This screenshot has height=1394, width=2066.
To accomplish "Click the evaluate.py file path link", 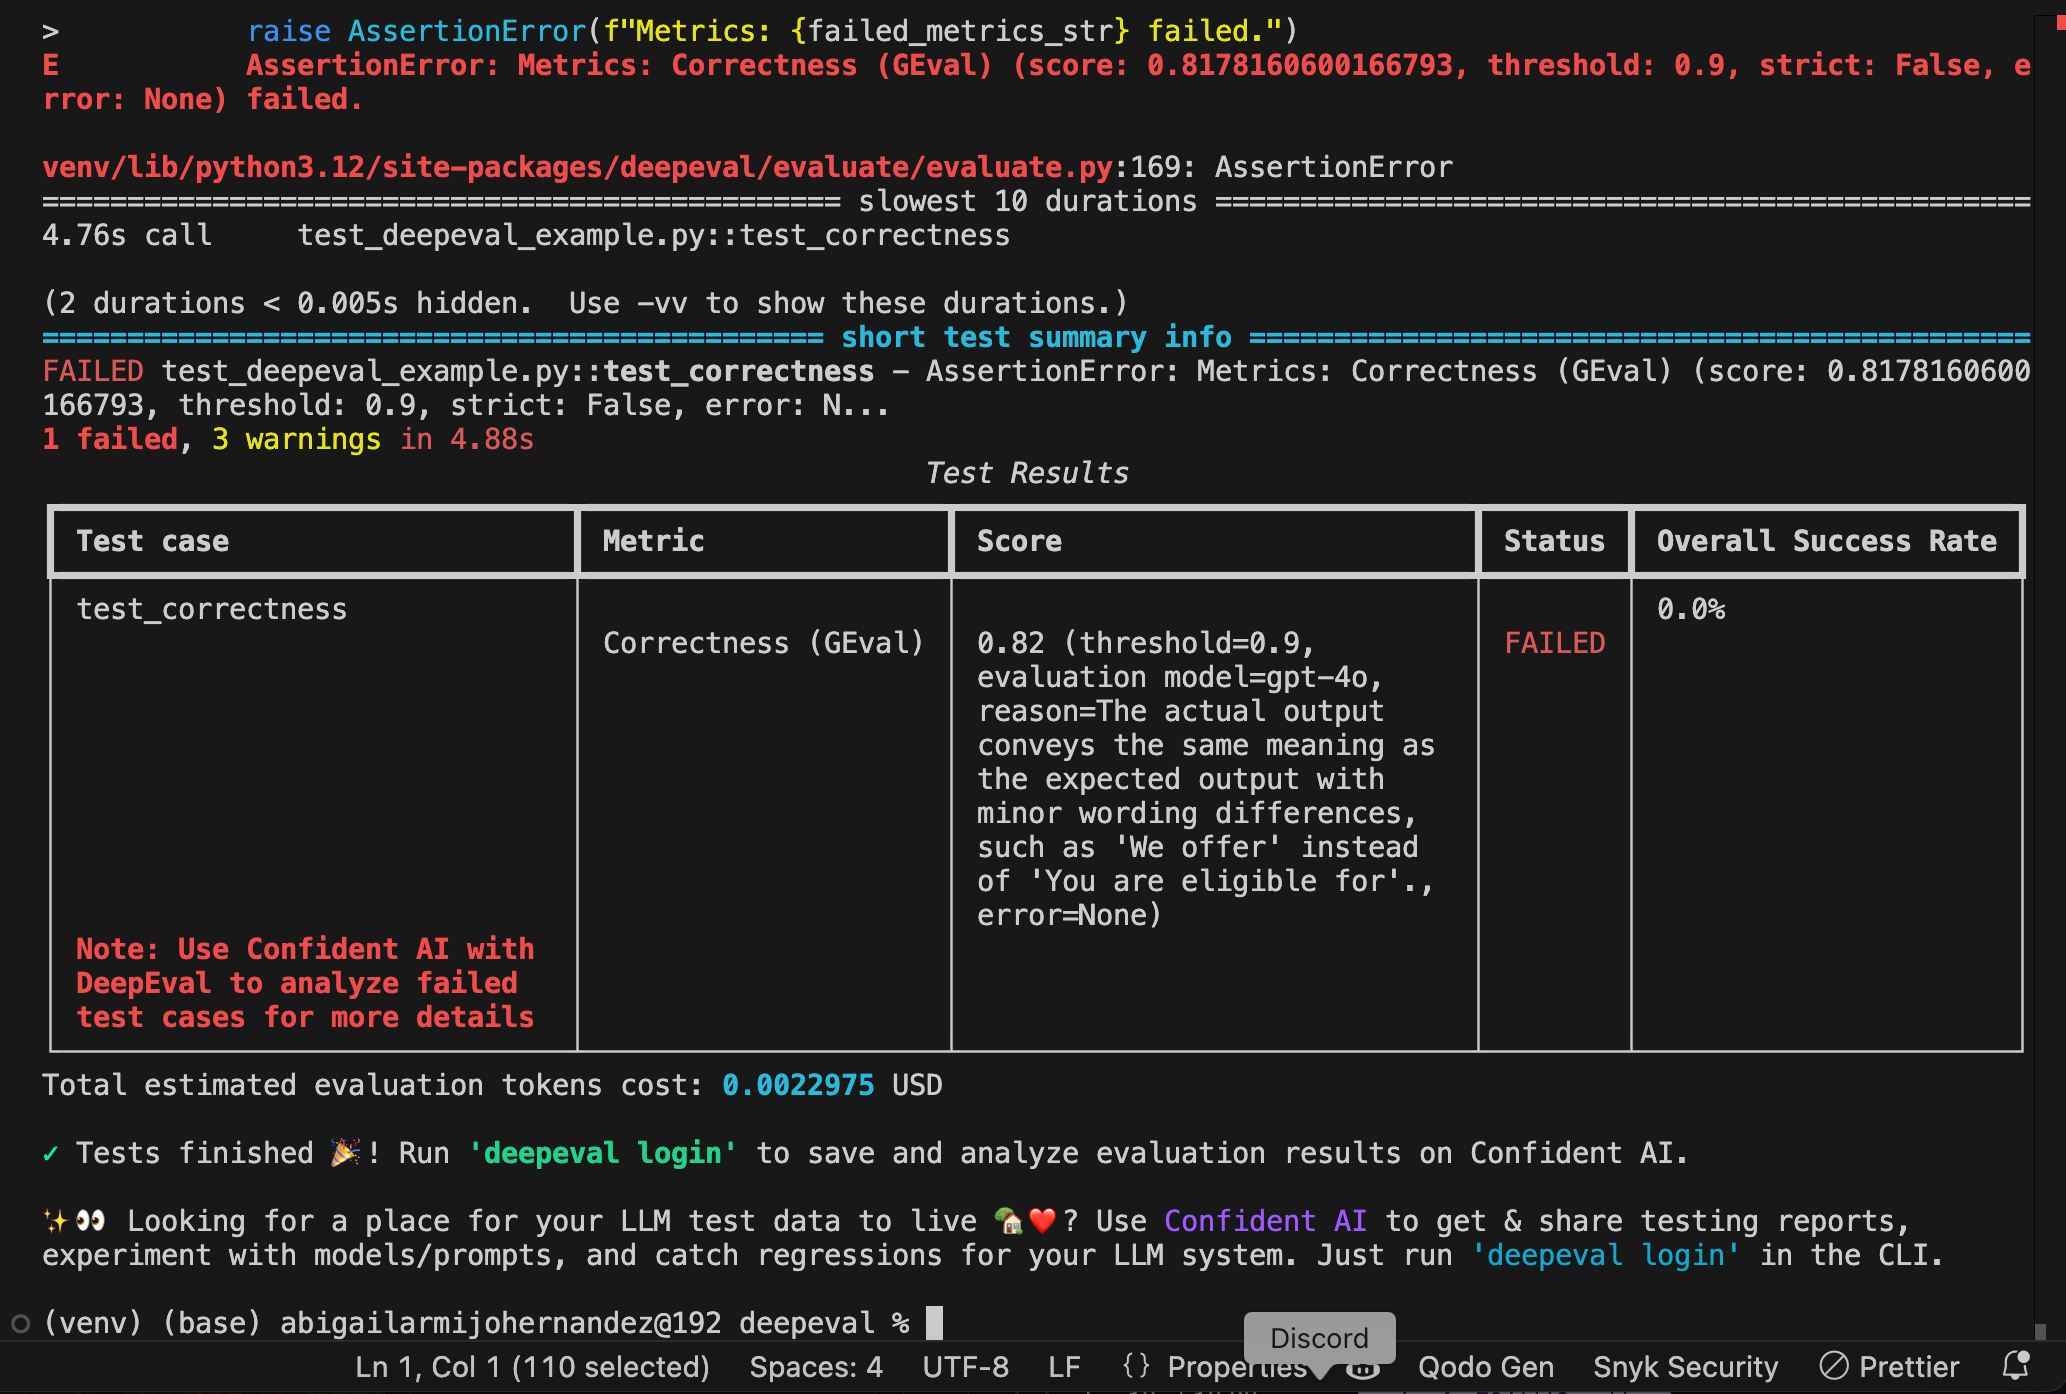I will pos(577,167).
